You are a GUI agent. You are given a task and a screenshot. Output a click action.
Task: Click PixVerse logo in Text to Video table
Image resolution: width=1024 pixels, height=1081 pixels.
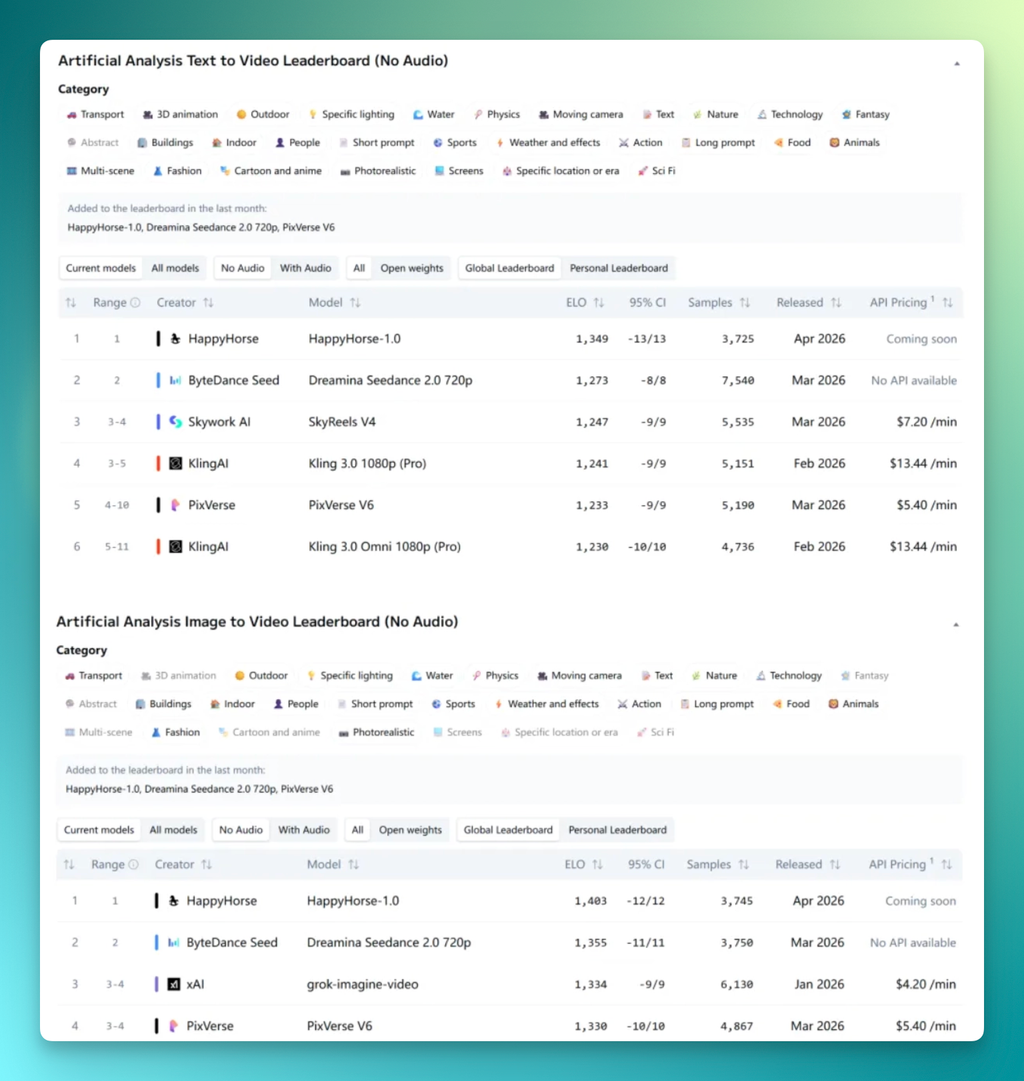(175, 505)
